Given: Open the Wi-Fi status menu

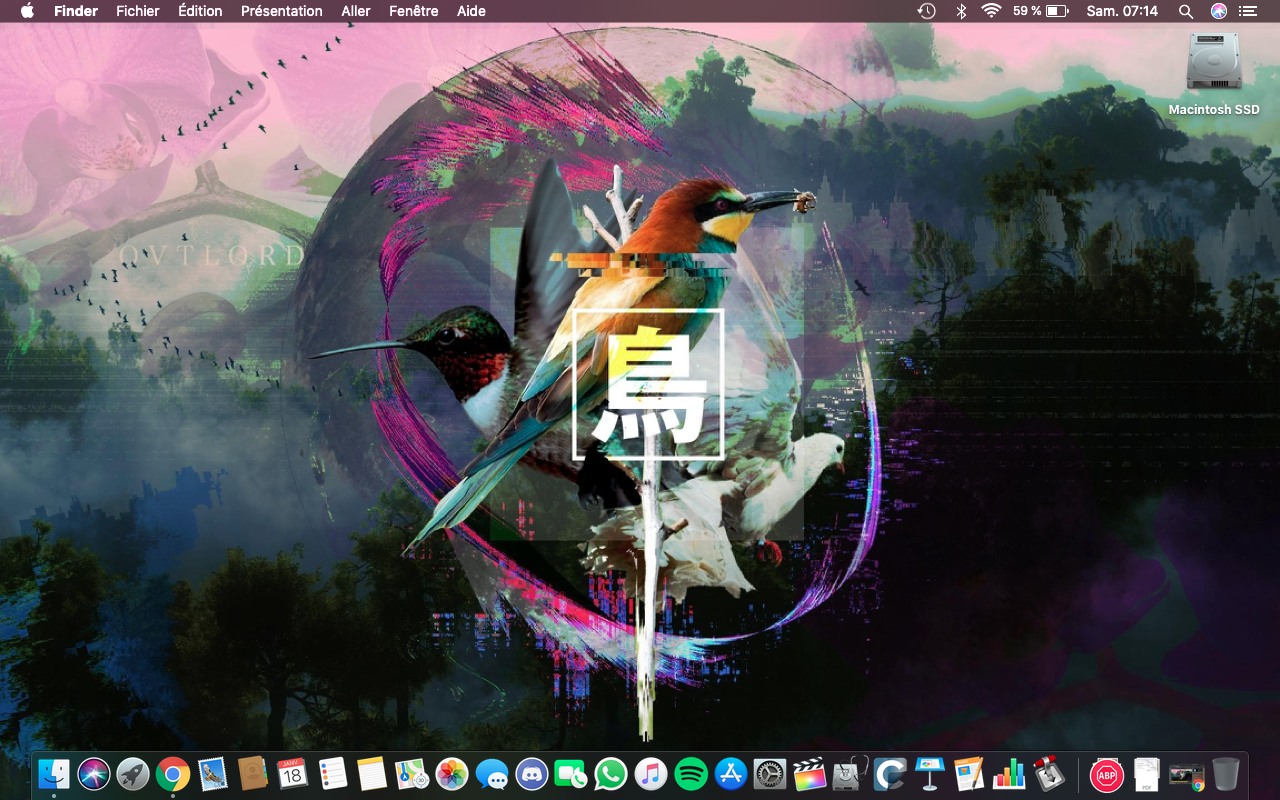Looking at the screenshot, I should [x=991, y=11].
